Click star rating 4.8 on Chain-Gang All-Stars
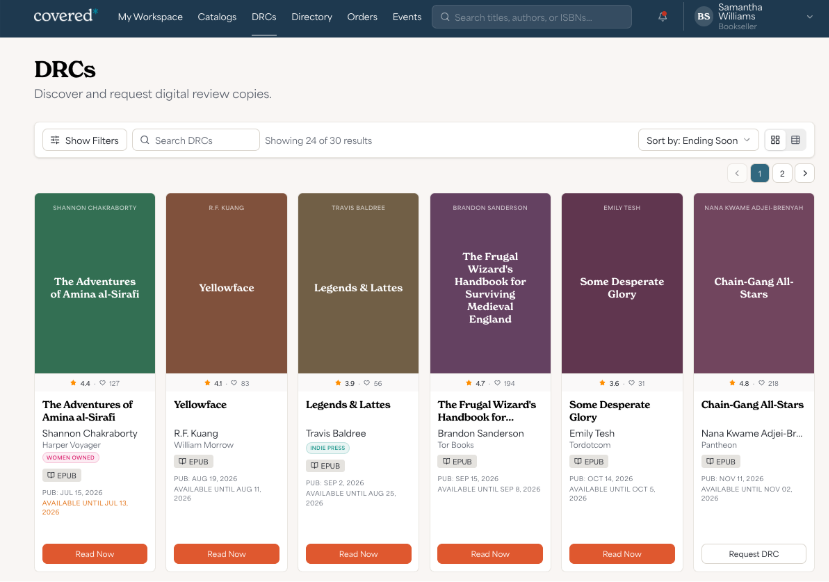This screenshot has height=582, width=829. point(739,383)
